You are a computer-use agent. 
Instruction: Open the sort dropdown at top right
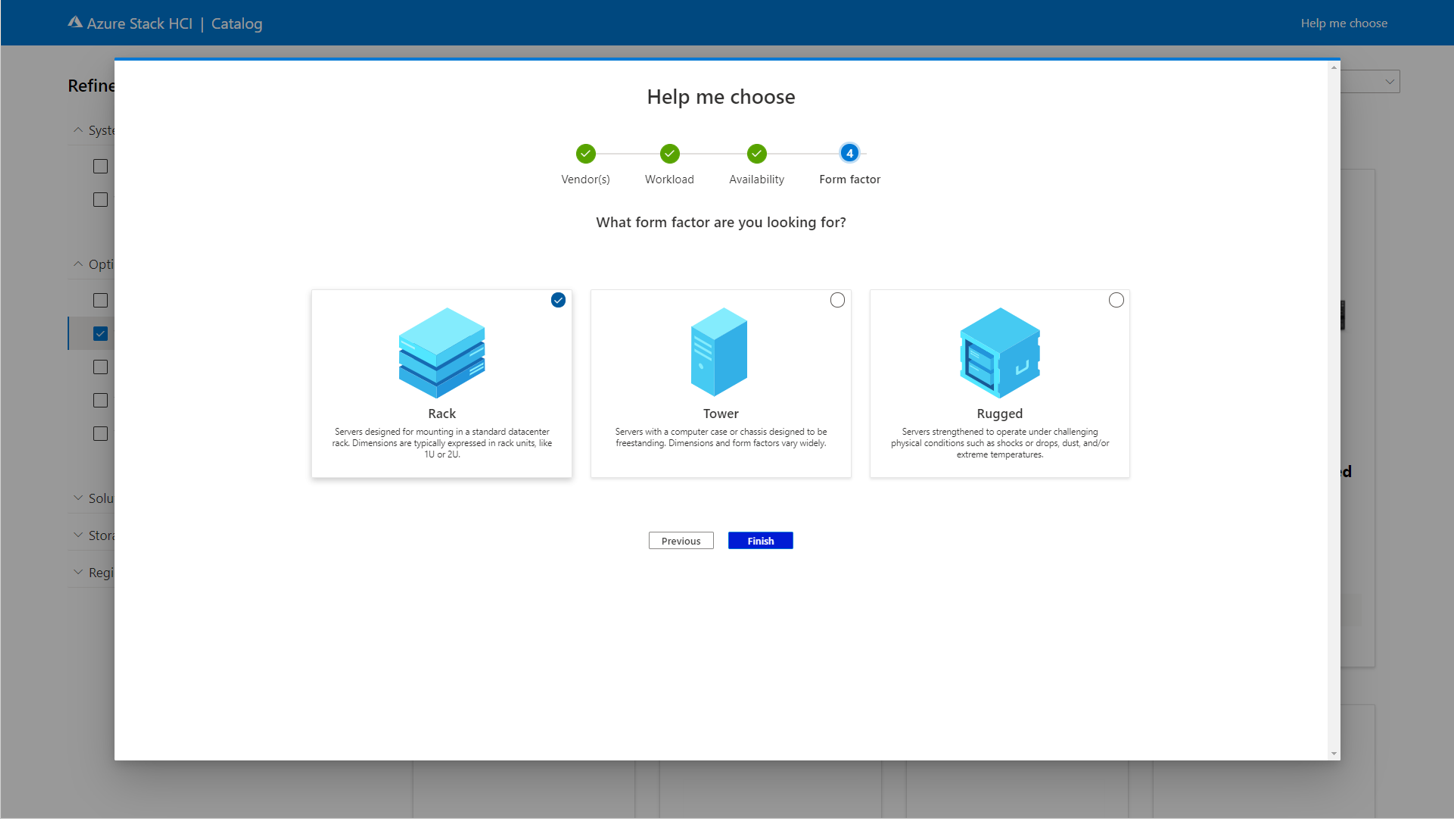(1388, 82)
